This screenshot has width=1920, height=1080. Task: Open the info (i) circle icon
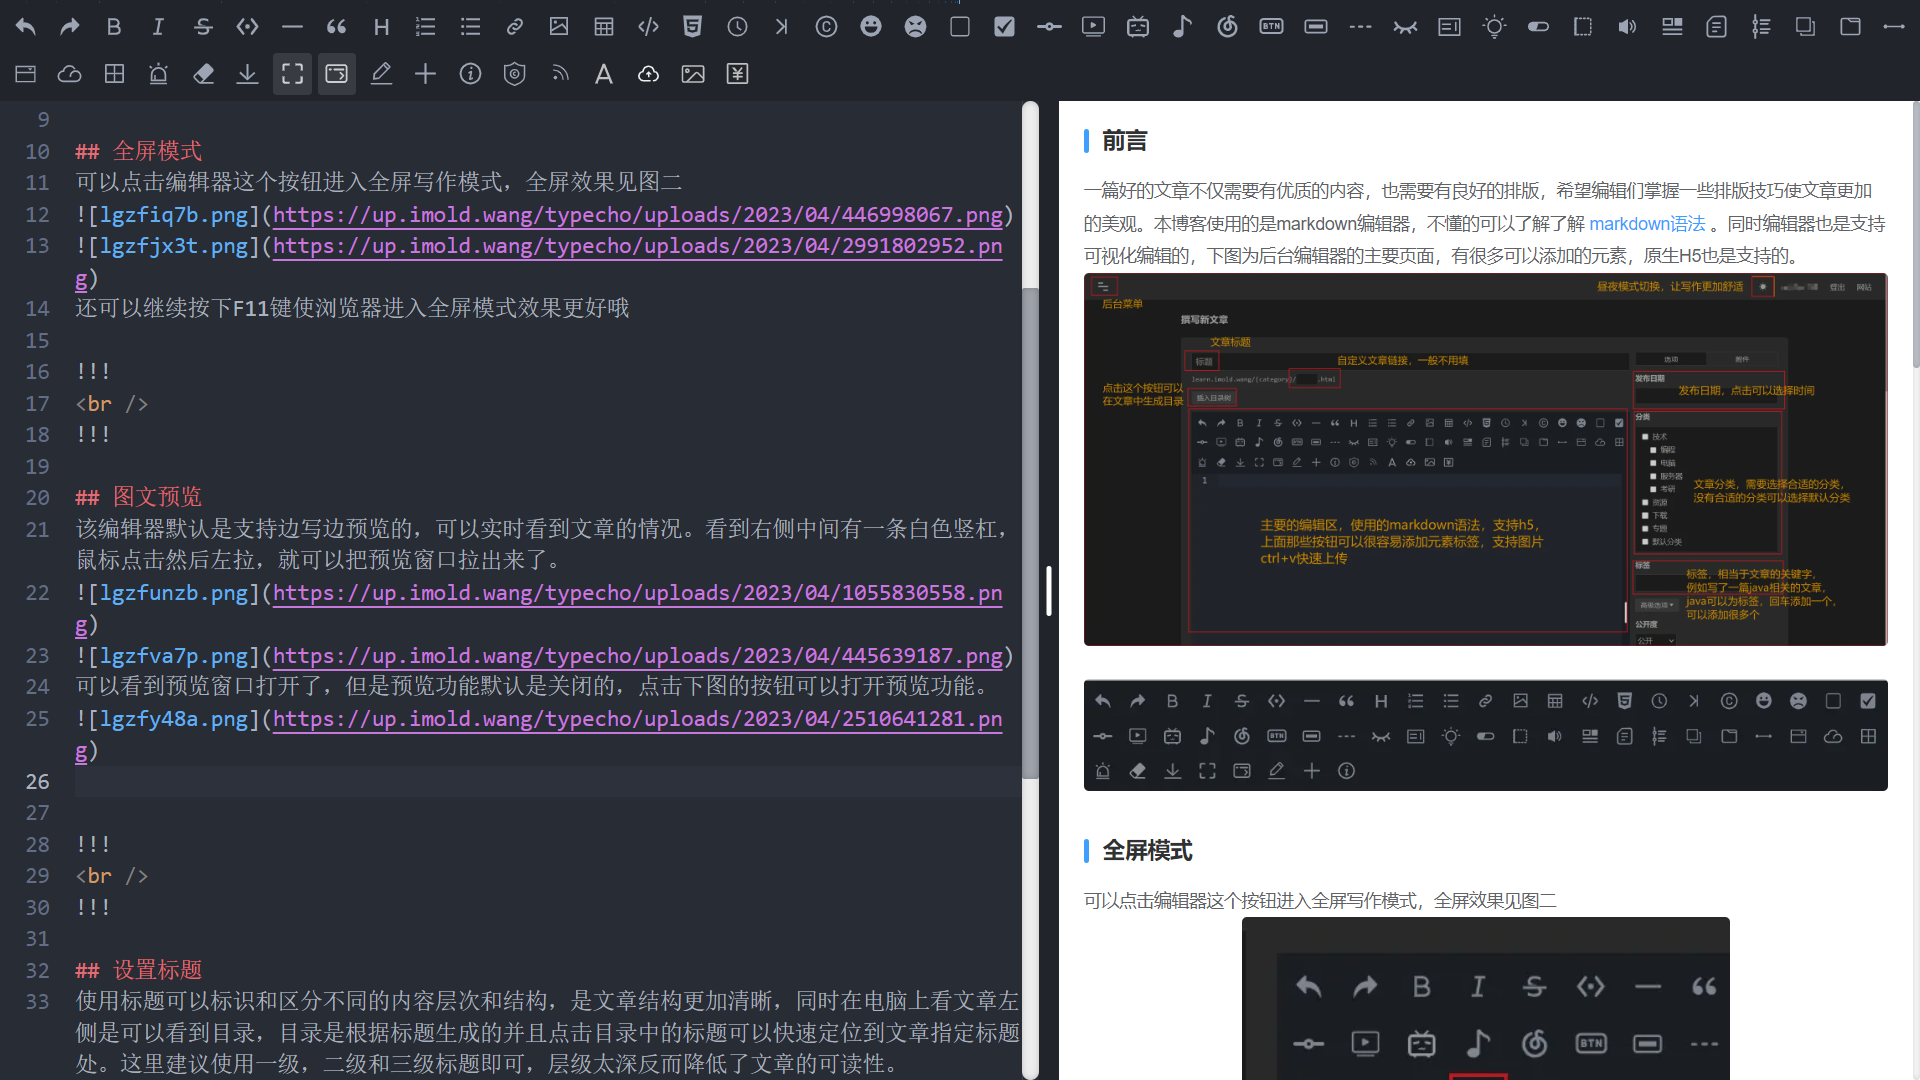[470, 73]
